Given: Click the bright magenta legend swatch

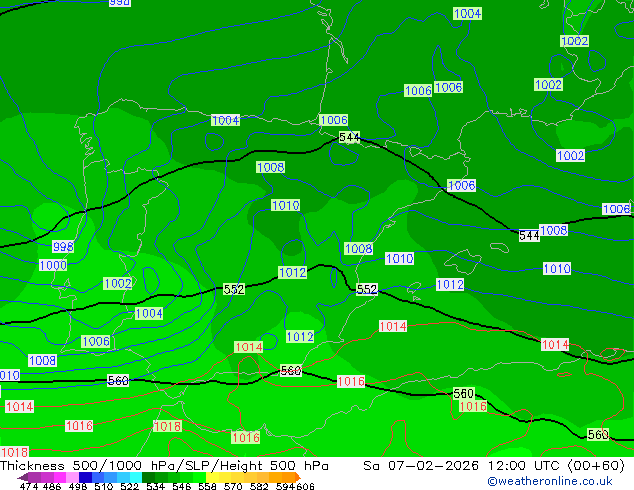Looking at the screenshot, I should click(x=60, y=477).
